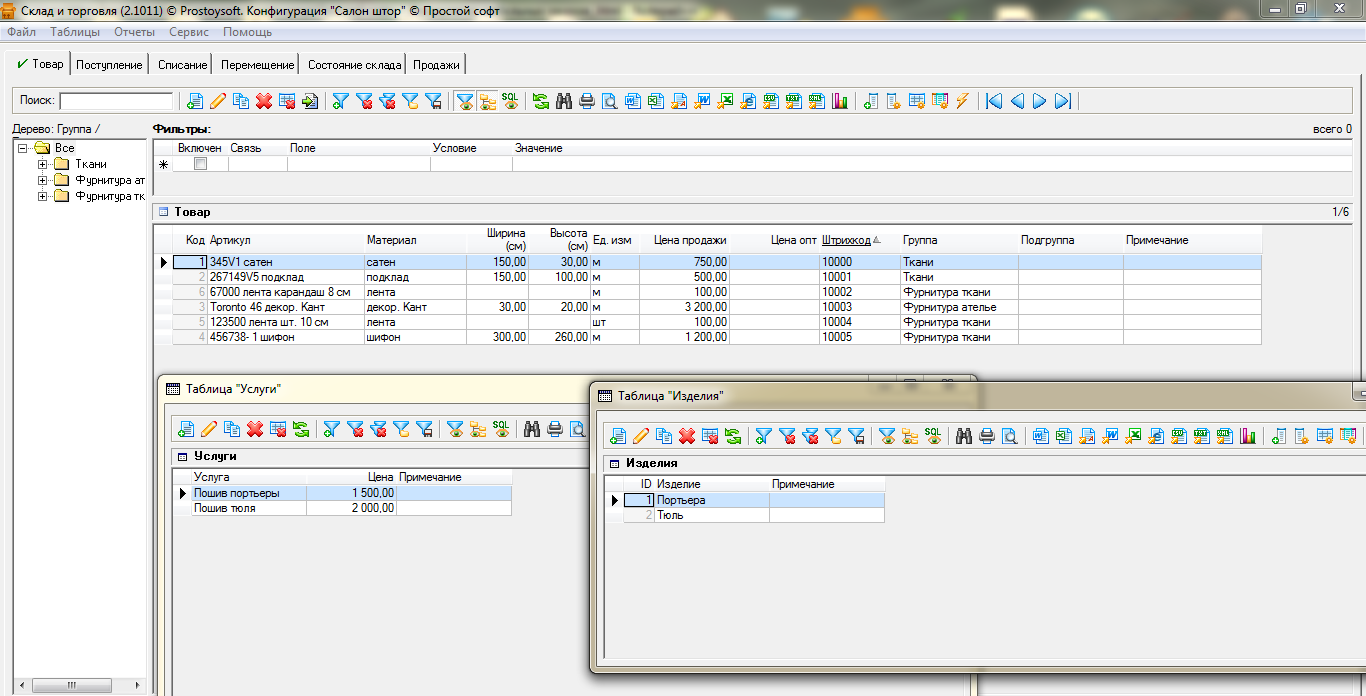Open search with binoculars icon in main toolbar
Screen dimensions: 1366x696
point(564,101)
